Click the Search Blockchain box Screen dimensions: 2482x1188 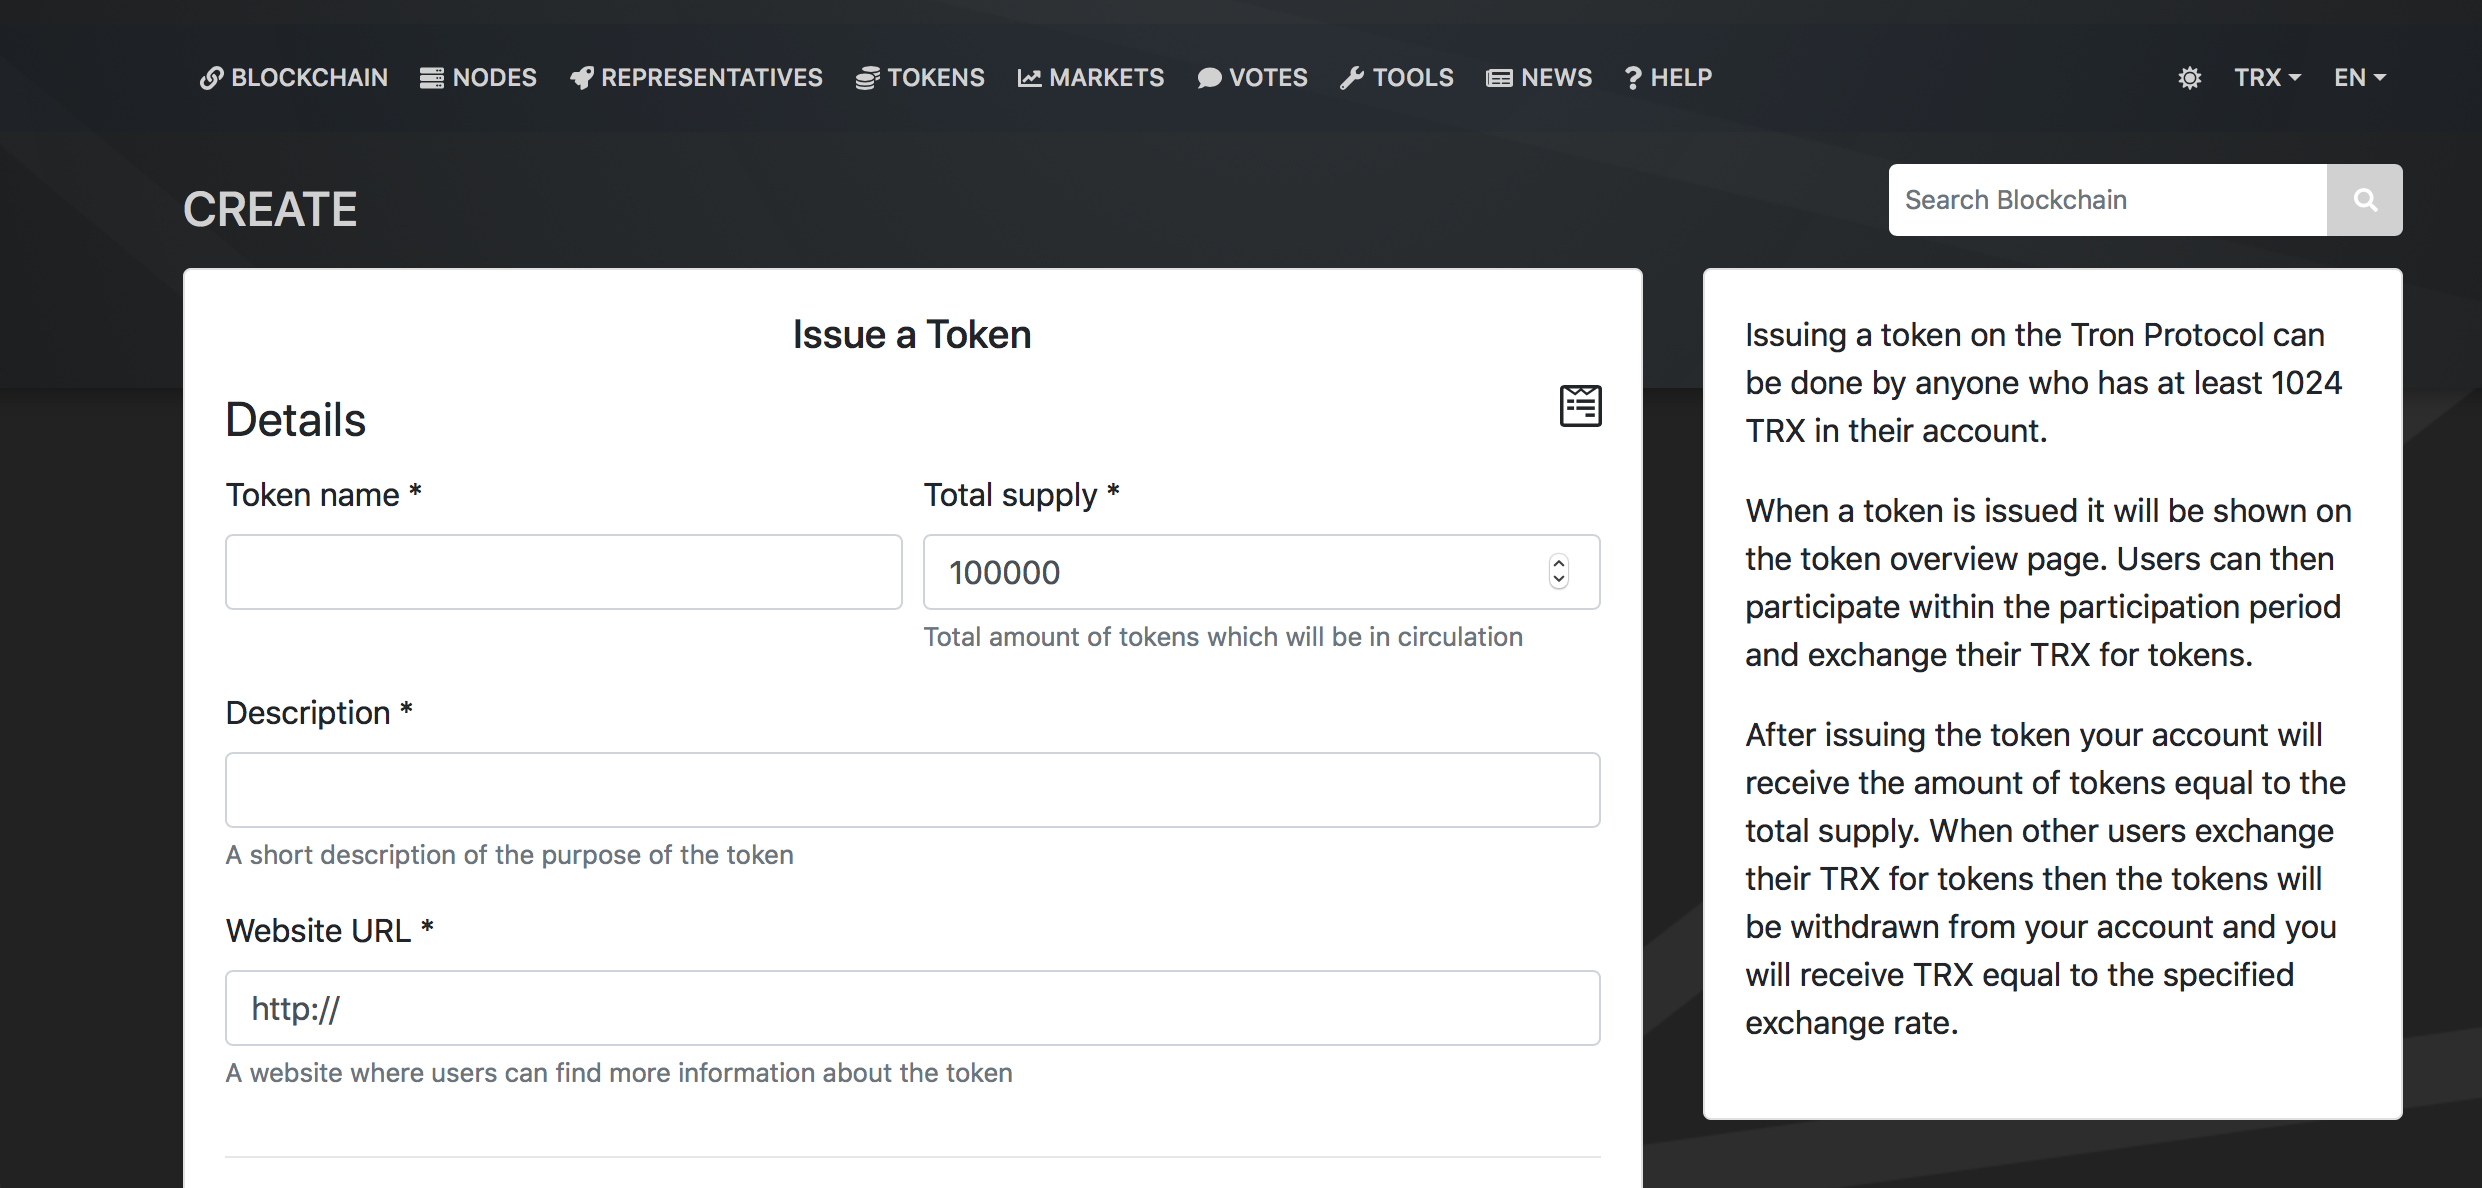pyautogui.click(x=2107, y=200)
